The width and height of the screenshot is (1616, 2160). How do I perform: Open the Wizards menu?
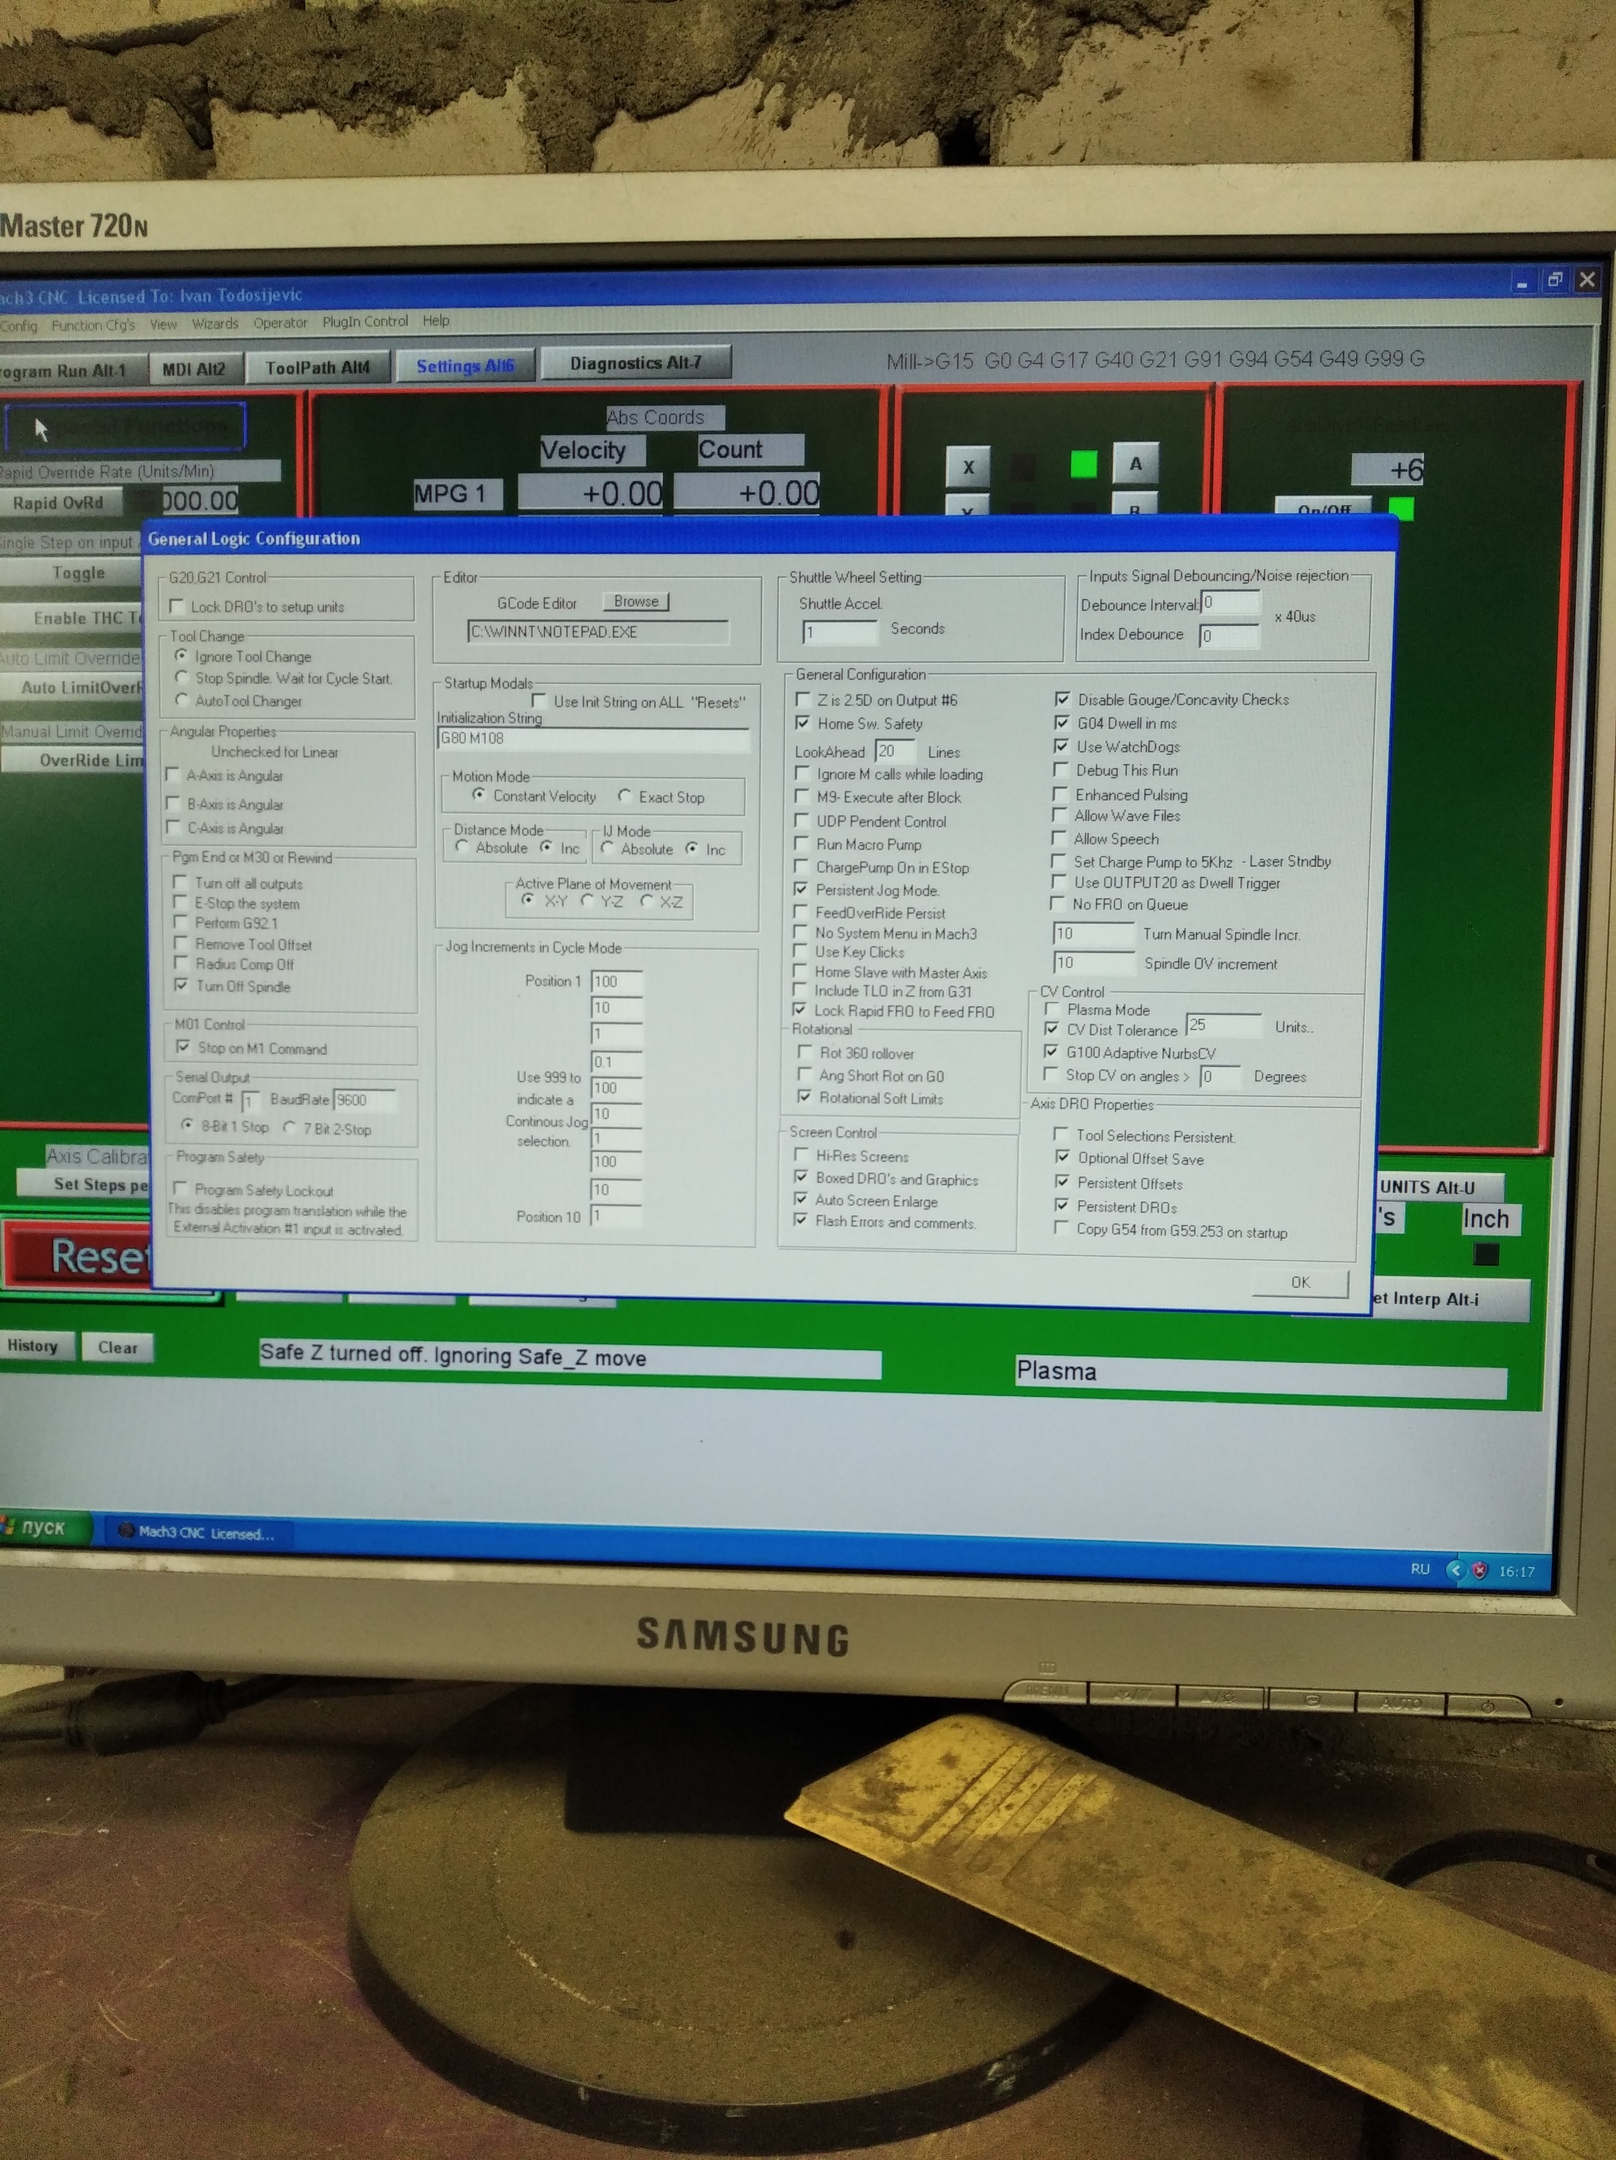click(215, 323)
